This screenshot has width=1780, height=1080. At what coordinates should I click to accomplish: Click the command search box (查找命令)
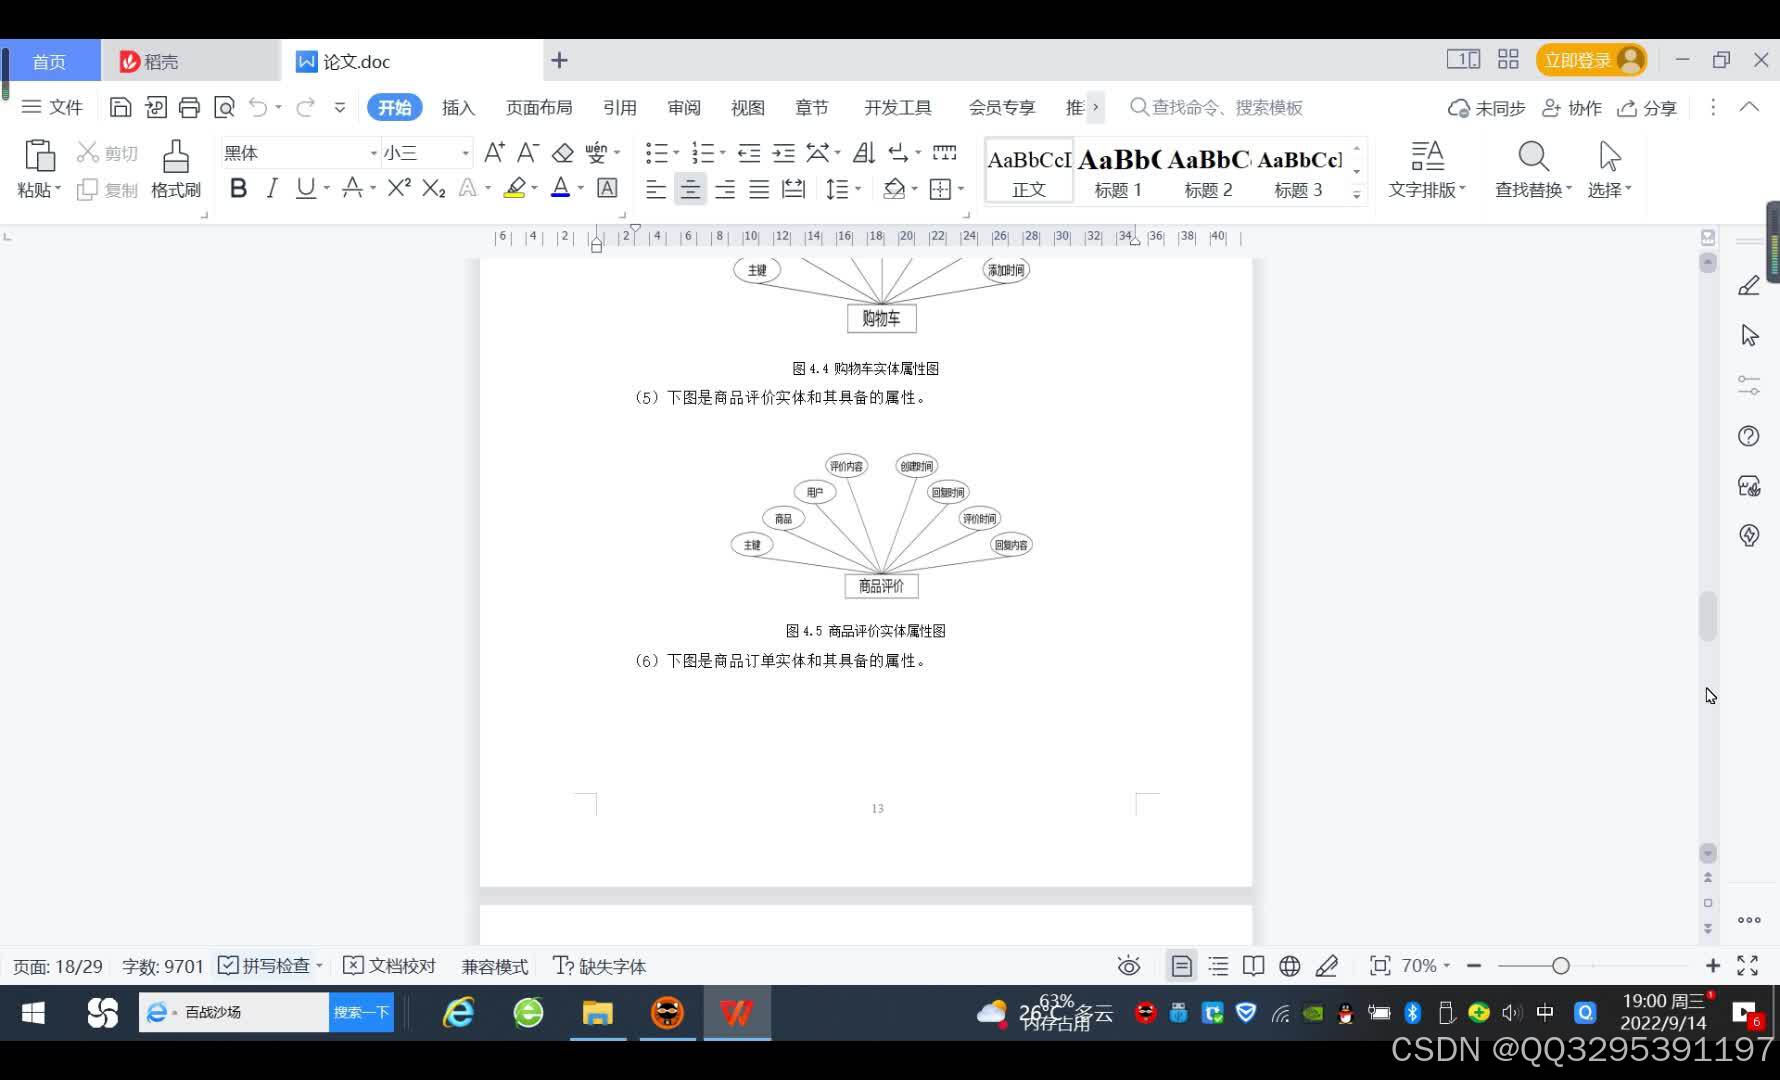point(1217,107)
